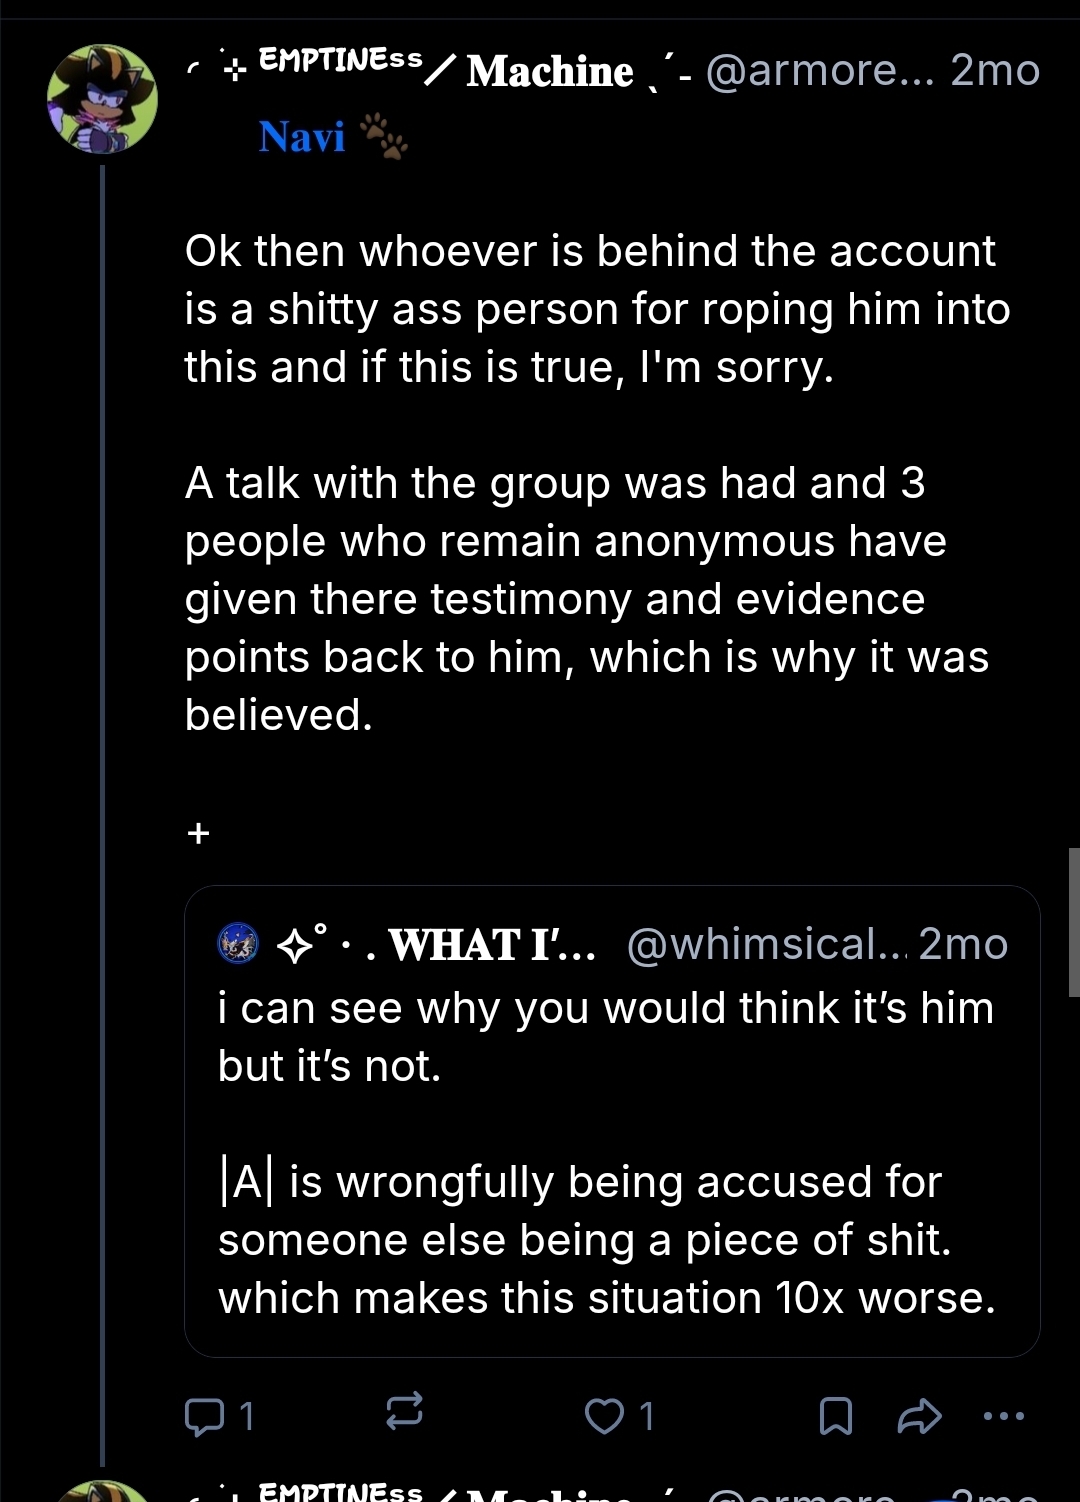Click the repost arrows icon
1080x1502 pixels.
404,1412
